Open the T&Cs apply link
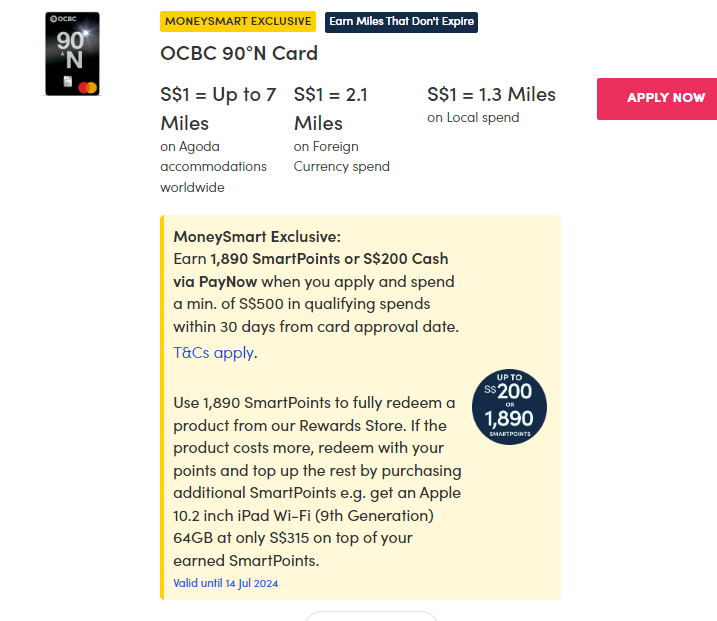Image resolution: width=717 pixels, height=621 pixels. coord(214,352)
